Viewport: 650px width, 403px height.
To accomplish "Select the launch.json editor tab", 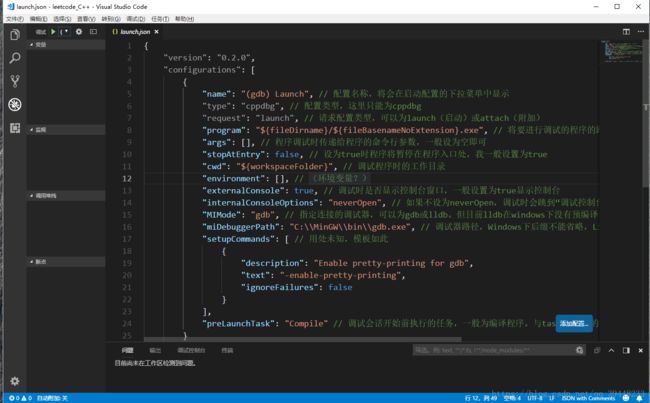I will (x=135, y=32).
